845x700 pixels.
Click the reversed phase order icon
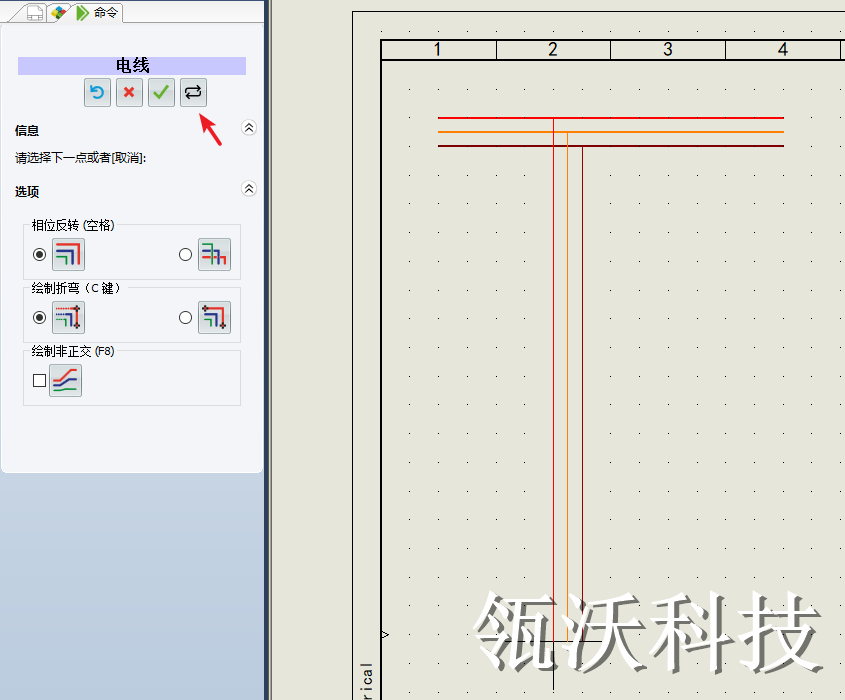(214, 254)
